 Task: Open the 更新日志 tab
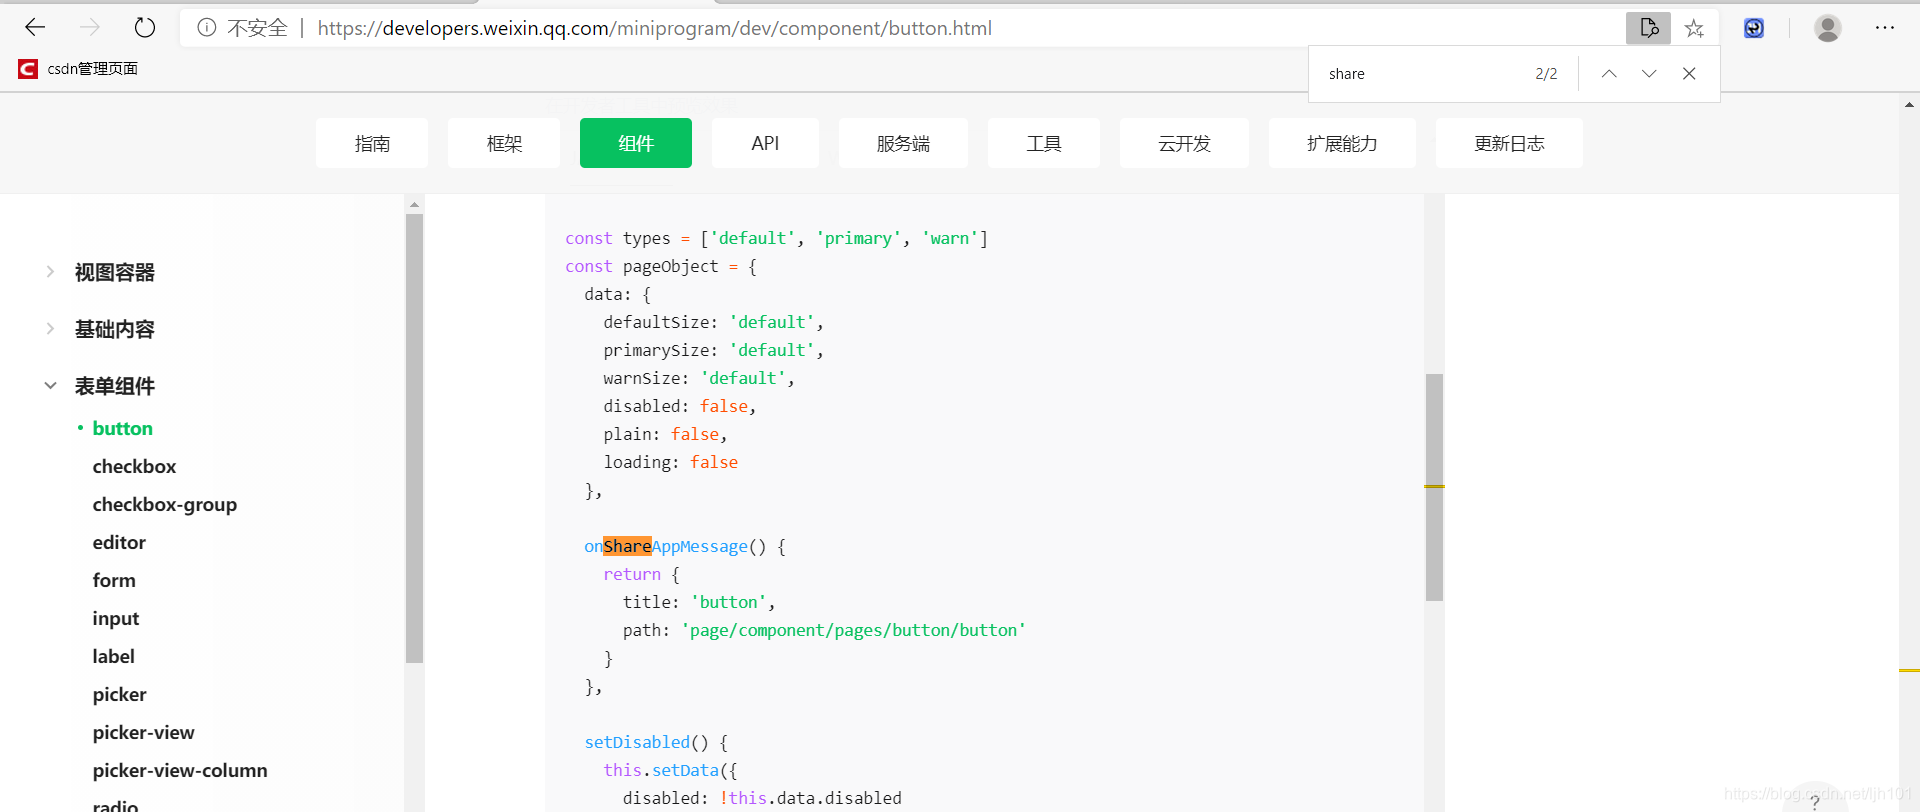click(x=1509, y=143)
